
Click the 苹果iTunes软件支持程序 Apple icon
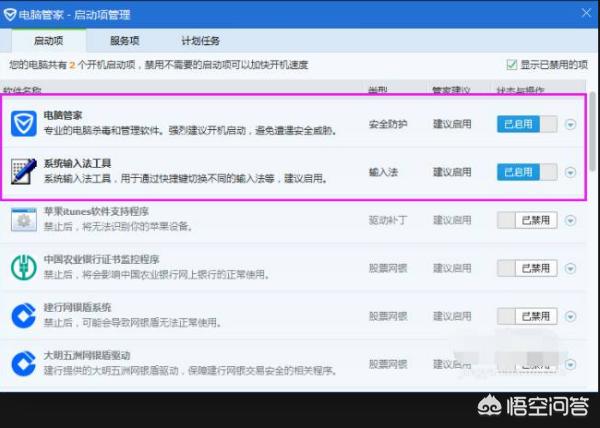click(22, 219)
